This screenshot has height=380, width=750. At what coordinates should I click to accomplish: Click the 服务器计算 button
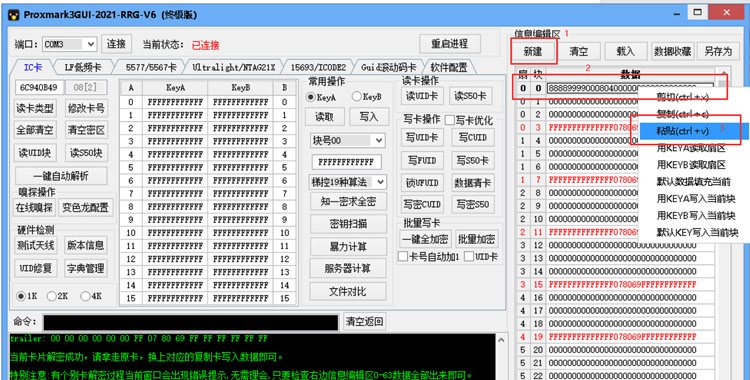click(347, 268)
